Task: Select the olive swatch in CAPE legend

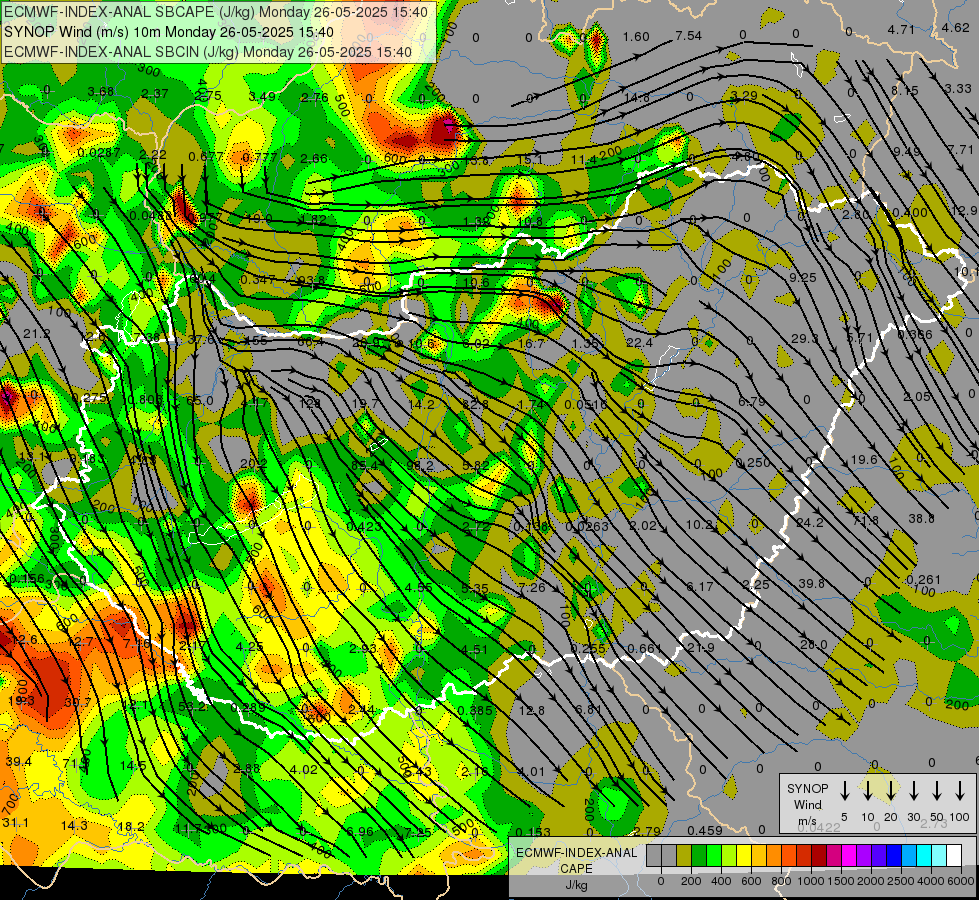Action: click(684, 855)
